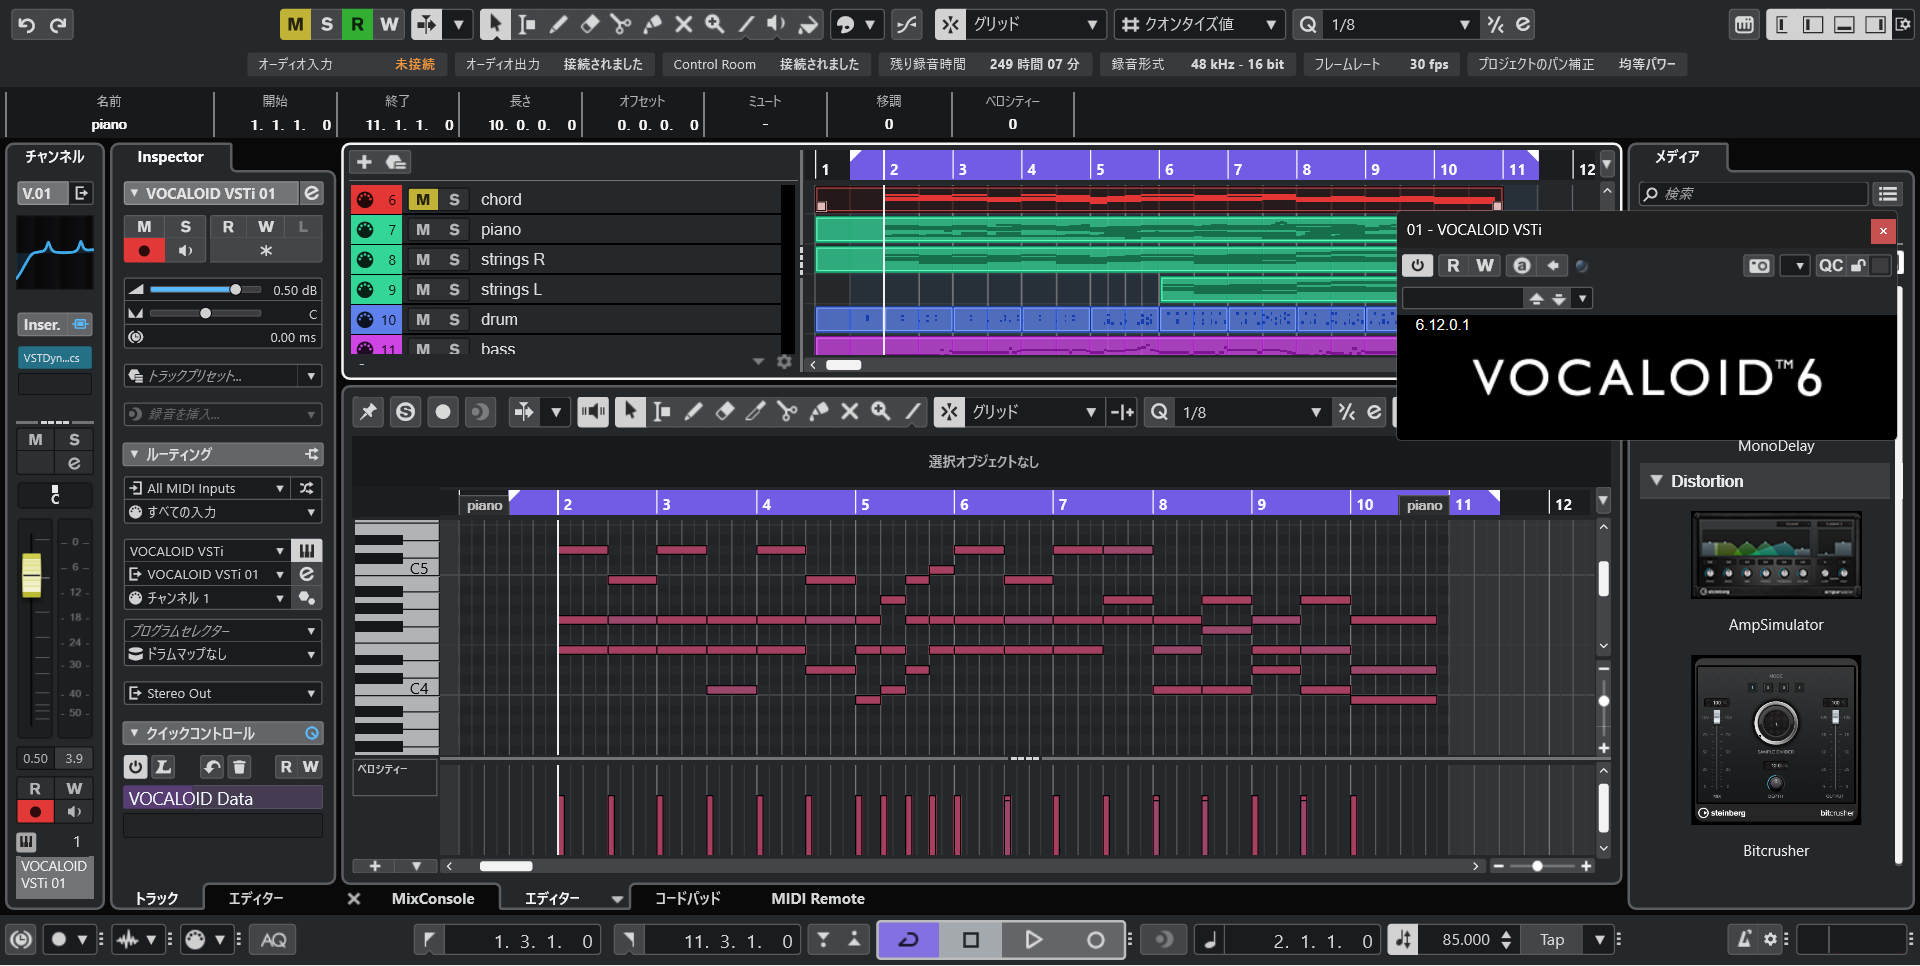Switch to the MixConsole tab
The height and width of the screenshot is (966, 1920).
pos(433,898)
